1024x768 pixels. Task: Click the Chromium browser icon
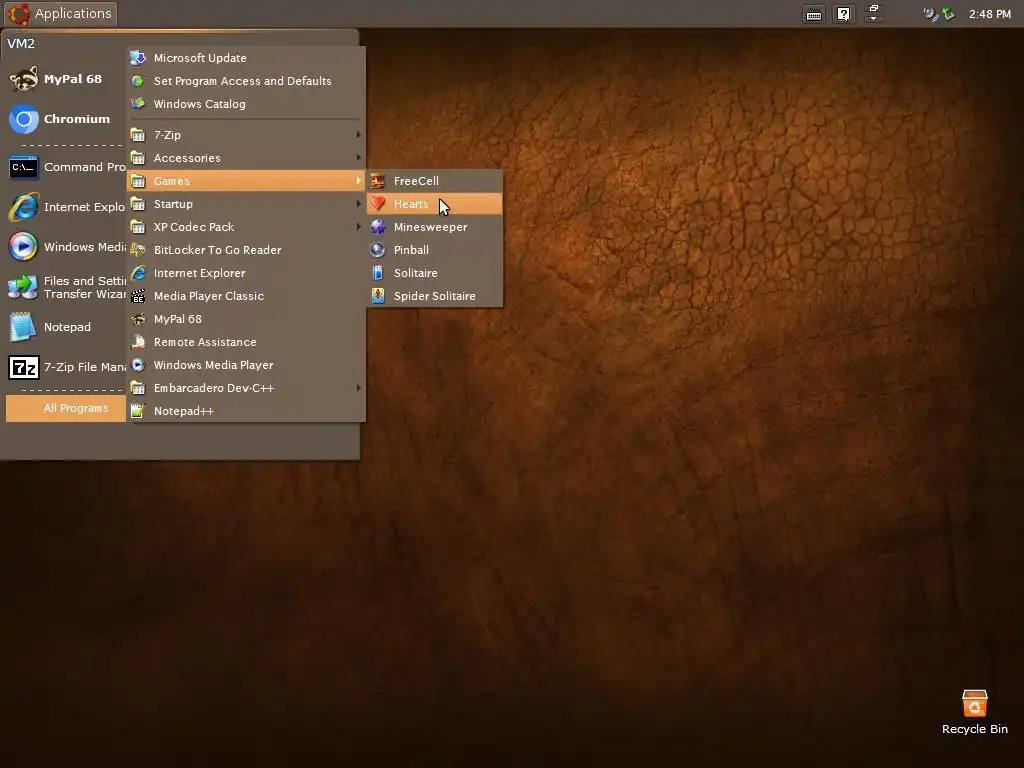pos(24,119)
